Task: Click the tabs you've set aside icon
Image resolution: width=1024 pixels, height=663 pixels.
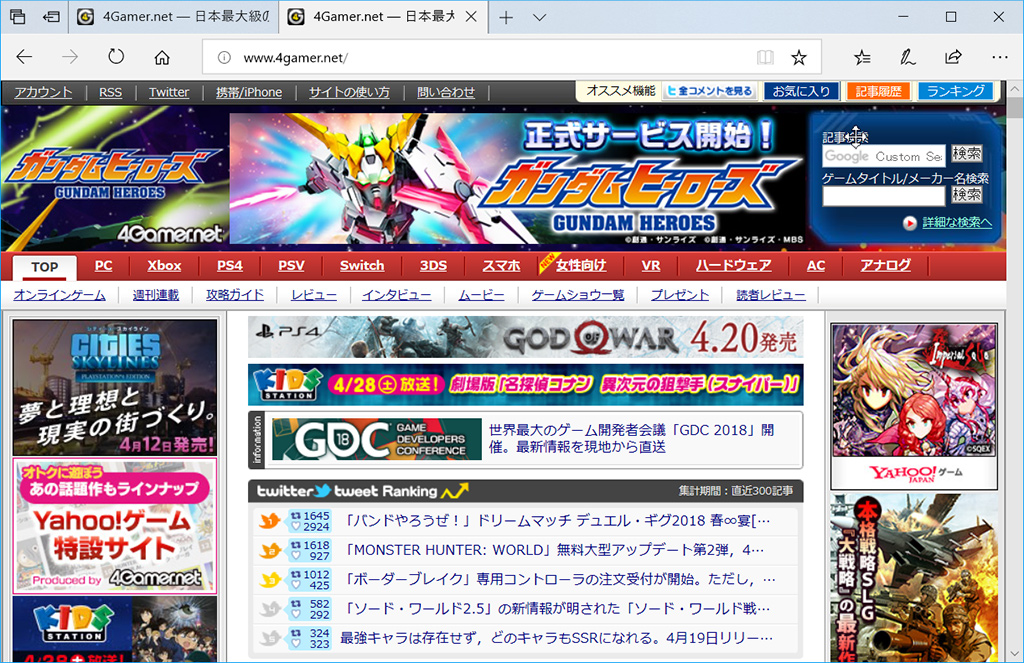Action: (x=18, y=17)
